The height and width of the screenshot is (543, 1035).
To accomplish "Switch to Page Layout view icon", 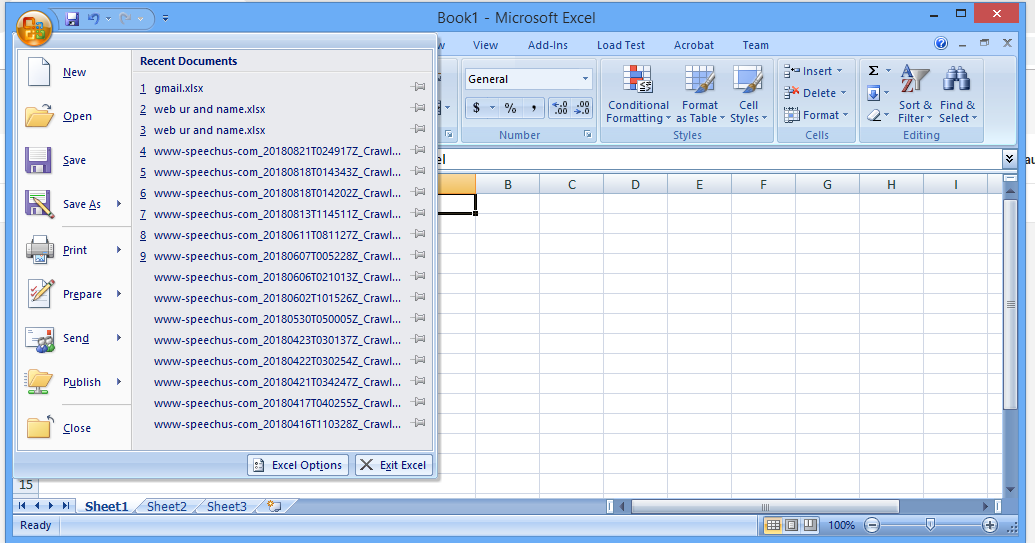I will 791,525.
